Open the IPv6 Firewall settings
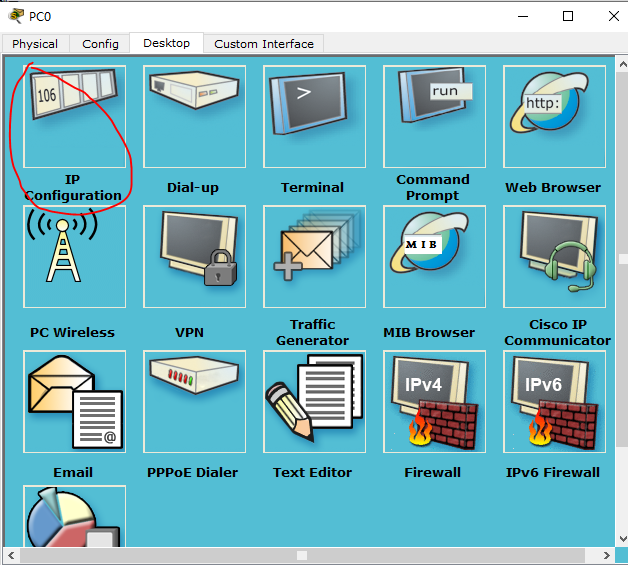 pyautogui.click(x=554, y=402)
